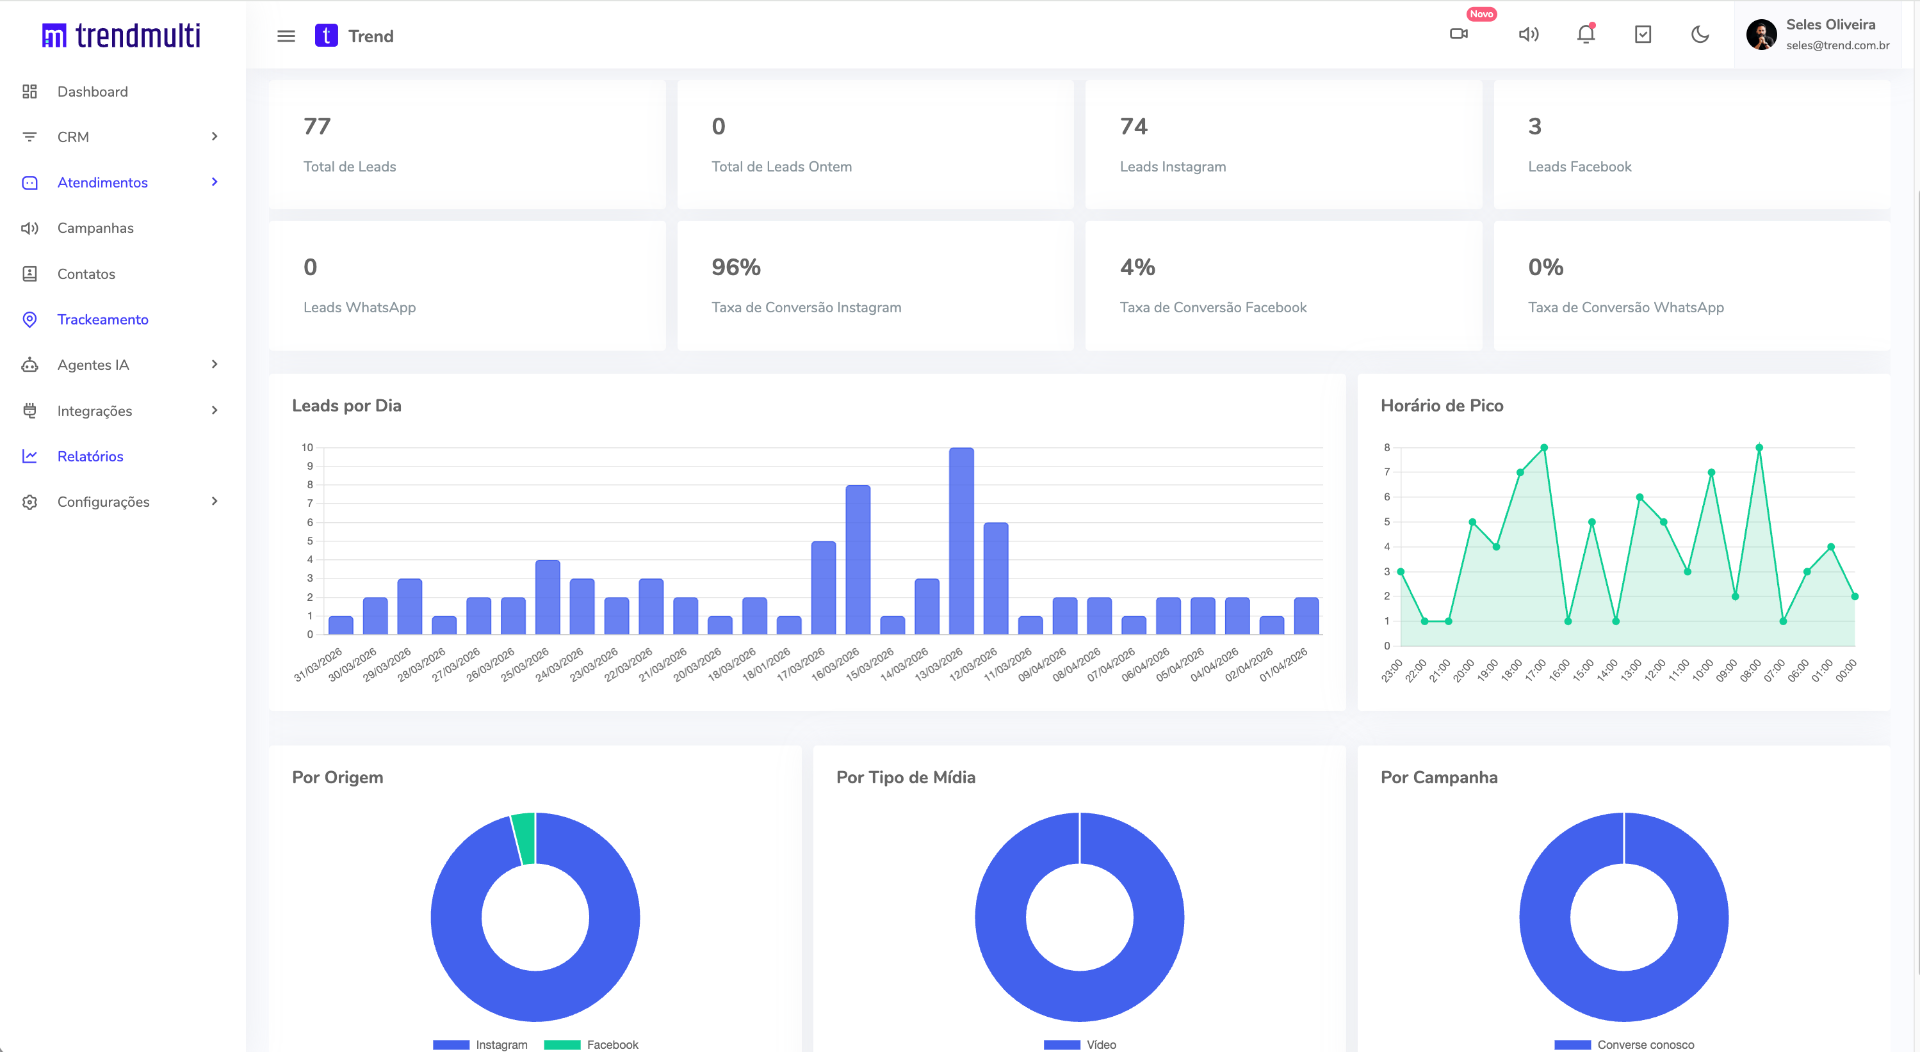The image size is (1920, 1052).
Task: Click the Agentes IA robot icon
Action: [30, 365]
